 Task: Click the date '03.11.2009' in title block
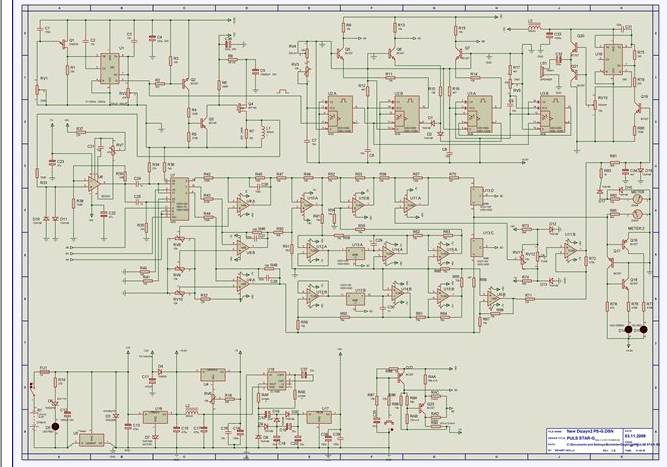(x=636, y=436)
